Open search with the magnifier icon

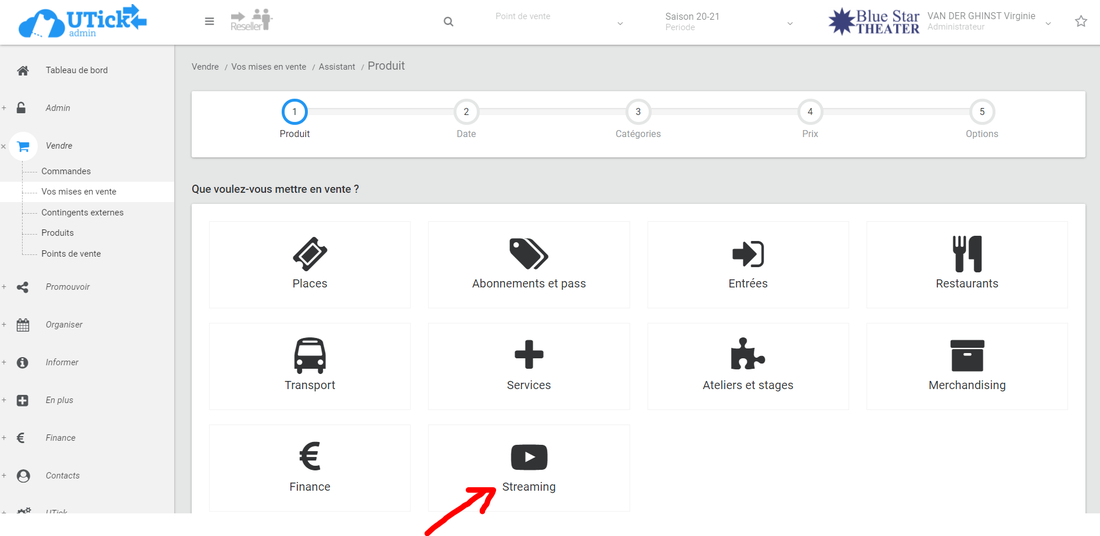pyautogui.click(x=448, y=22)
